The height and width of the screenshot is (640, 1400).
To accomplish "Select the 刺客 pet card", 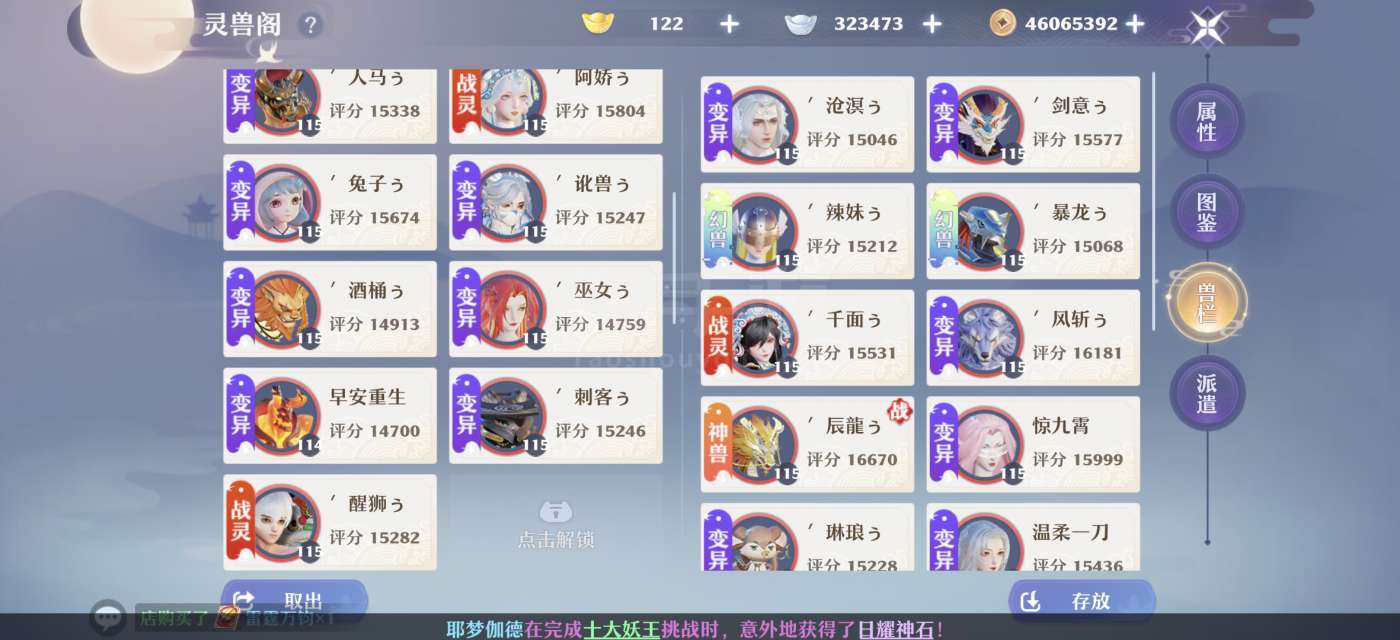I will (556, 415).
